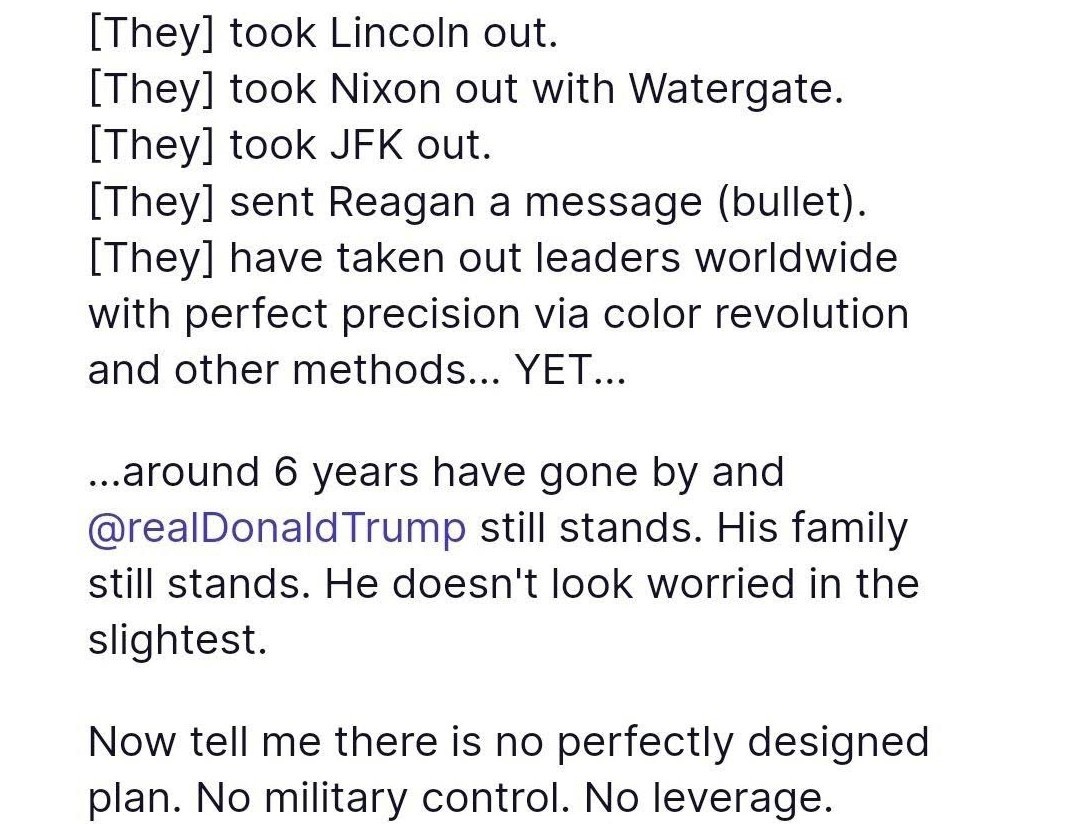Click the line about Reagan's message
The image size is (1072, 824).
pyautogui.click(x=478, y=202)
